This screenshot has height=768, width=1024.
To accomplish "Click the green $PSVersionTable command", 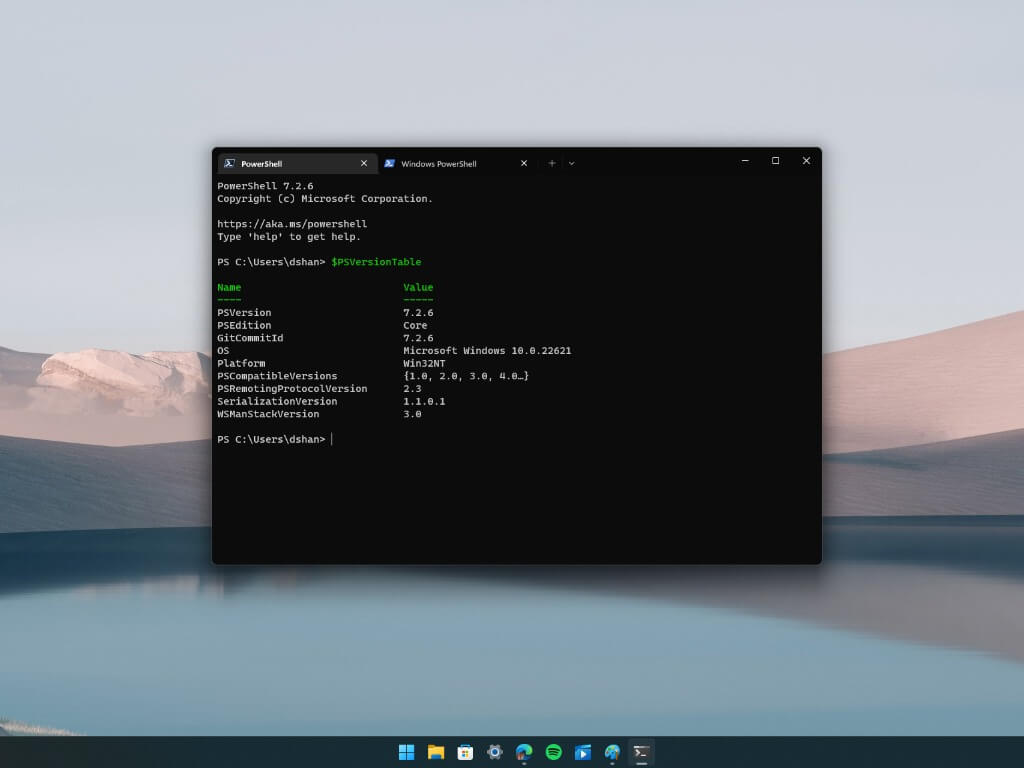I will tap(376, 262).
